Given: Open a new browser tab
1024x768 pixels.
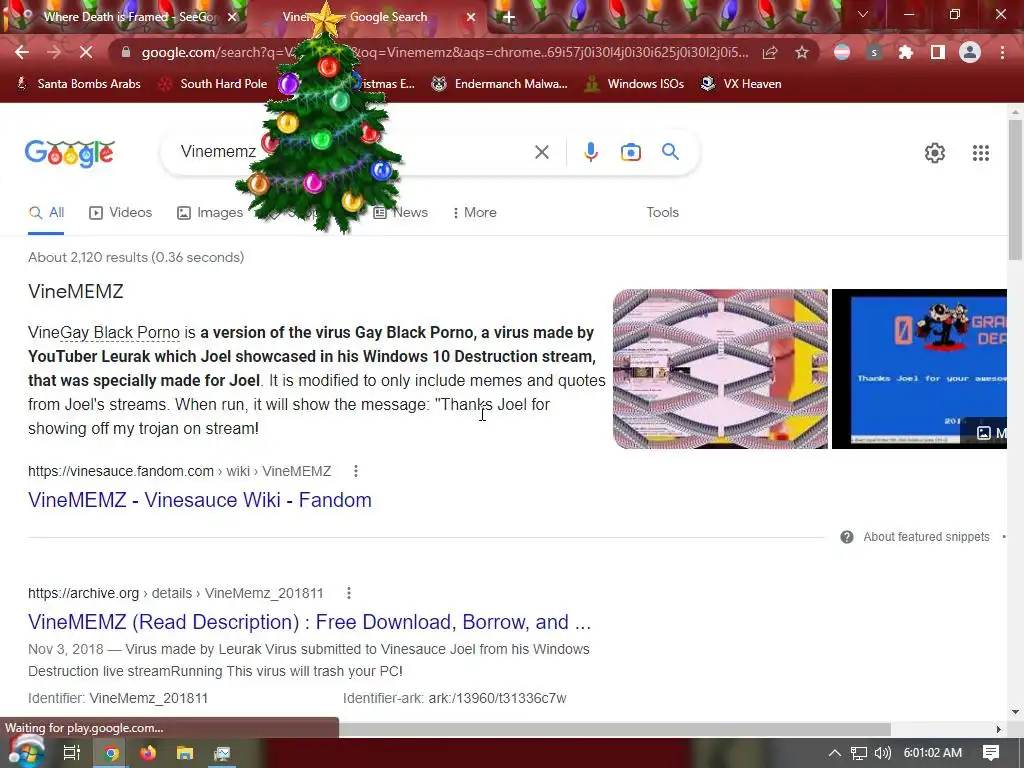Looking at the screenshot, I should (509, 17).
